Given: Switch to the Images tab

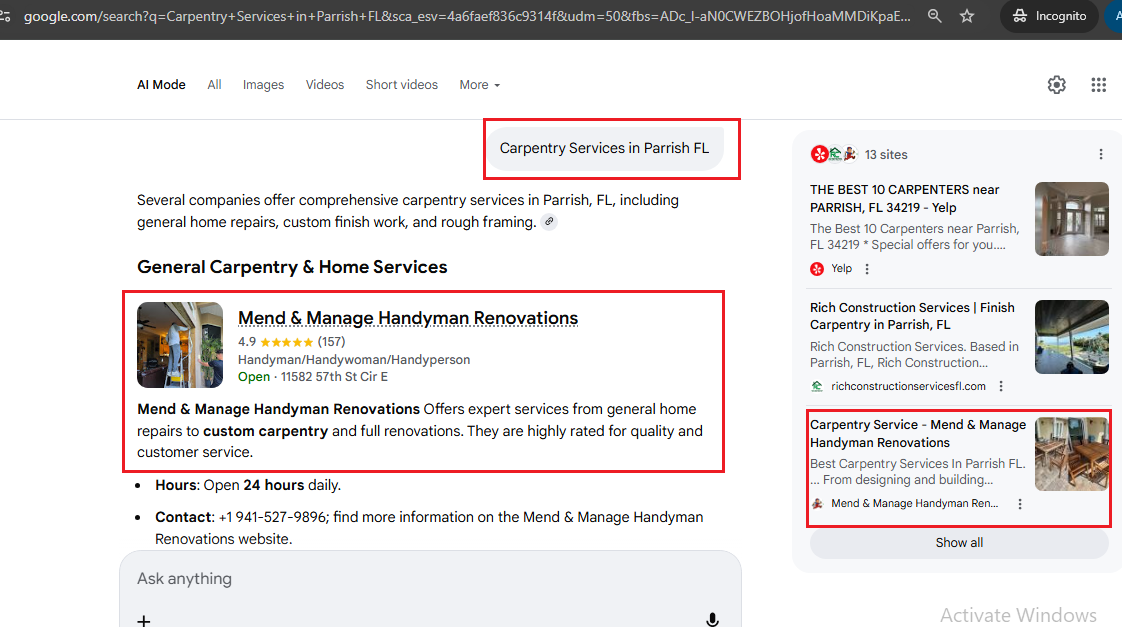Looking at the screenshot, I should pyautogui.click(x=263, y=85).
